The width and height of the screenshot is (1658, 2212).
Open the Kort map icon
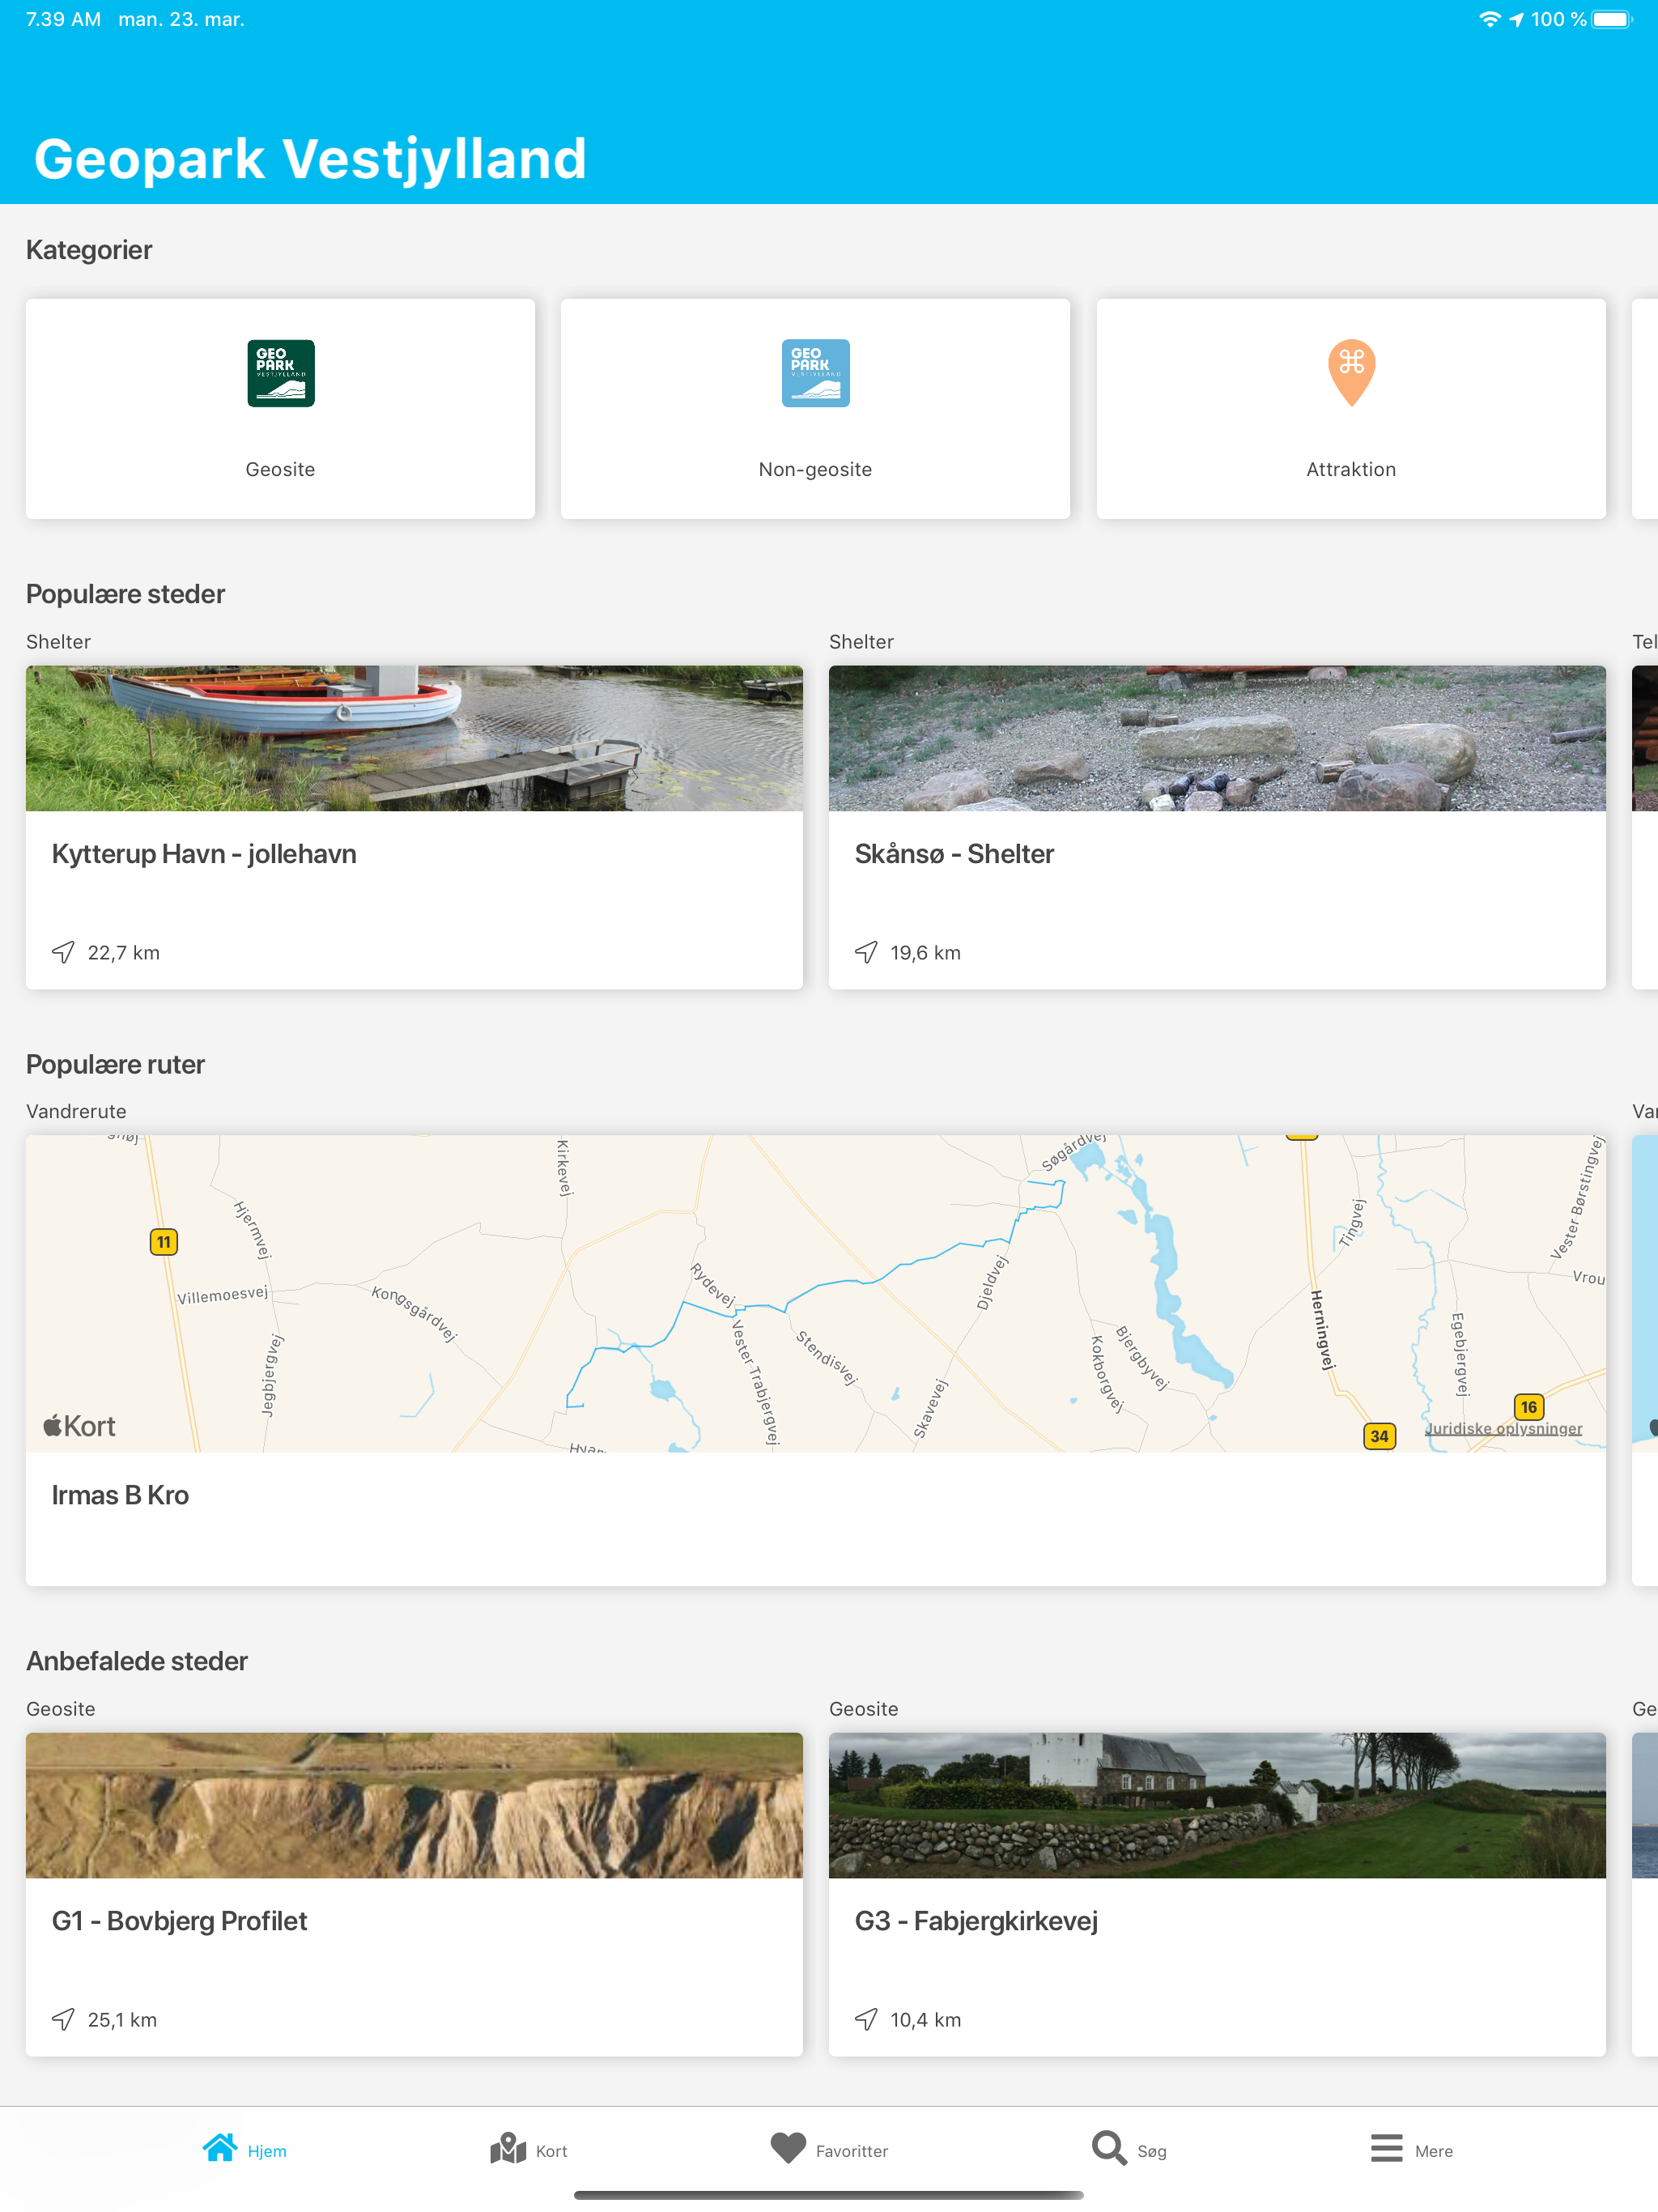point(508,2148)
